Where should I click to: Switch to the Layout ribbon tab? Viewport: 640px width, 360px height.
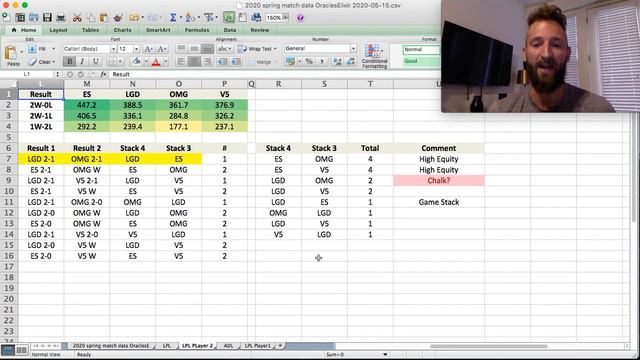pos(58,30)
